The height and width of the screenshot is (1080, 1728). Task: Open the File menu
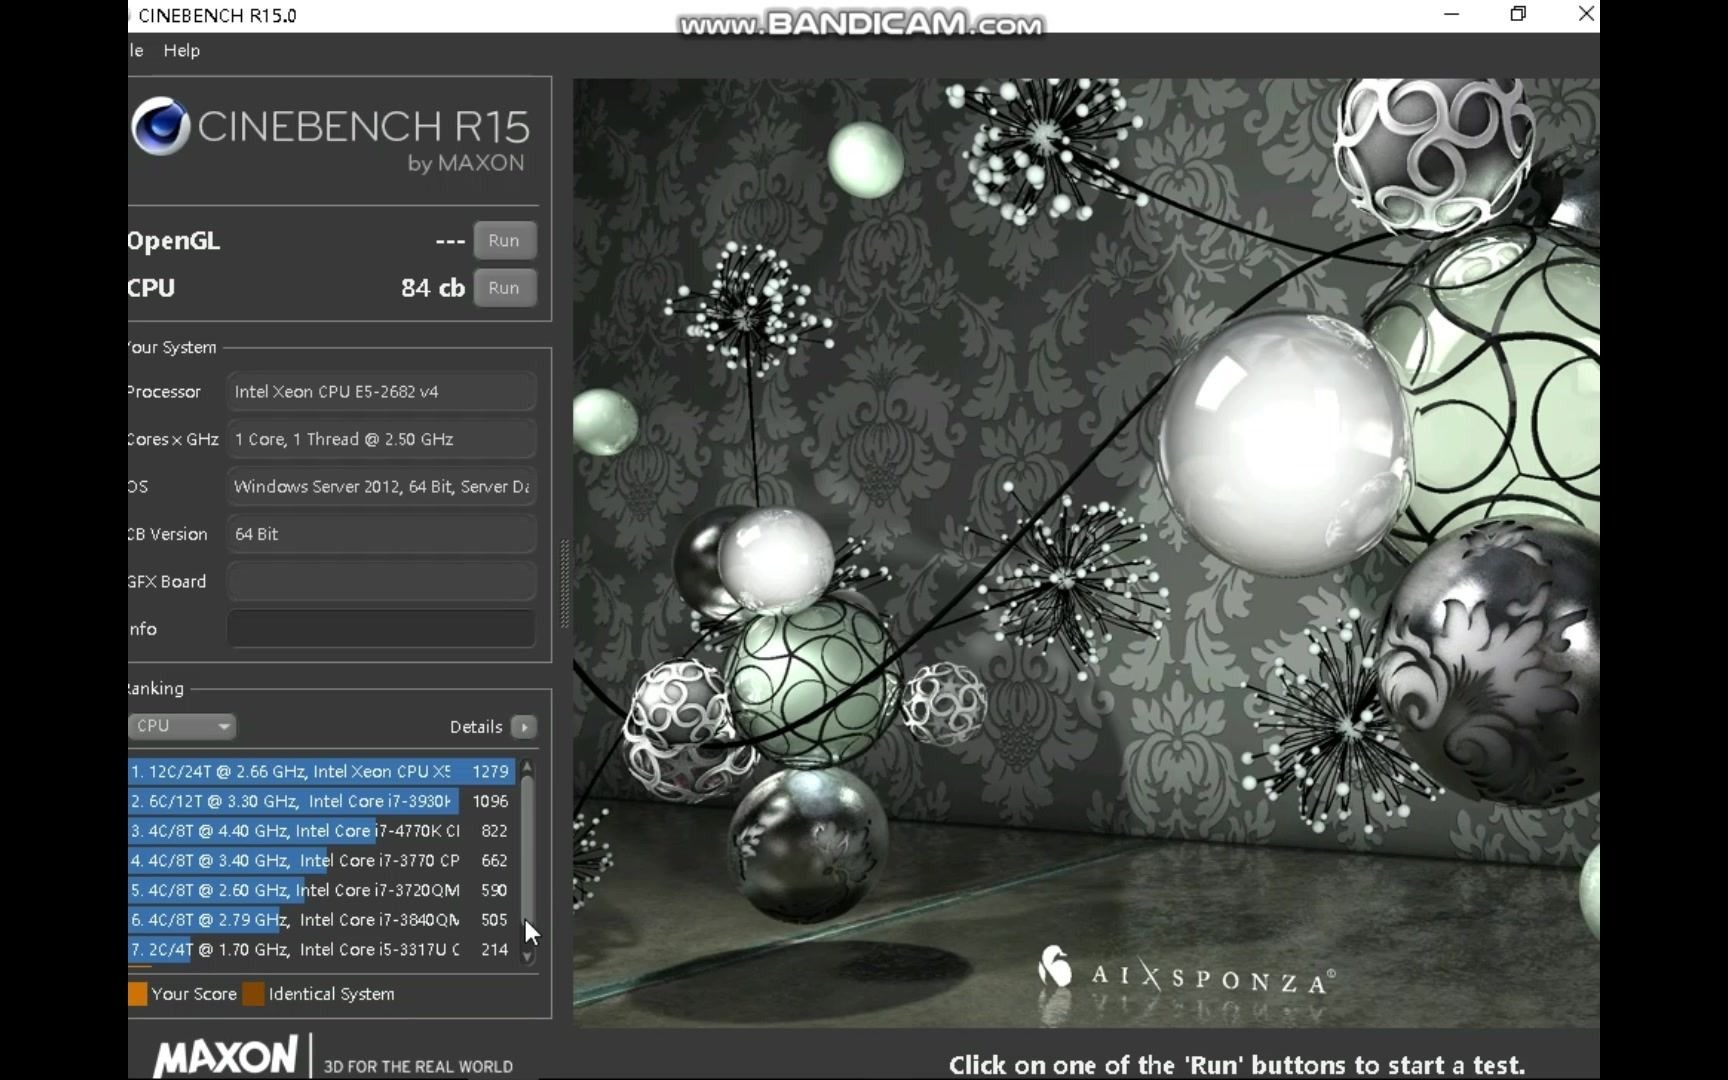[x=136, y=50]
